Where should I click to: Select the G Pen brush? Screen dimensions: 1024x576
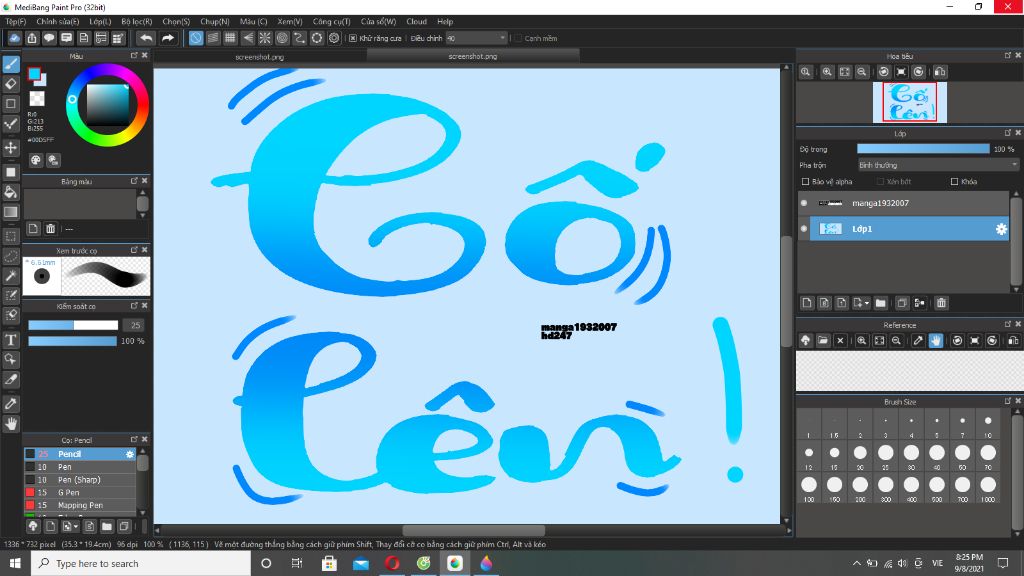pos(80,492)
